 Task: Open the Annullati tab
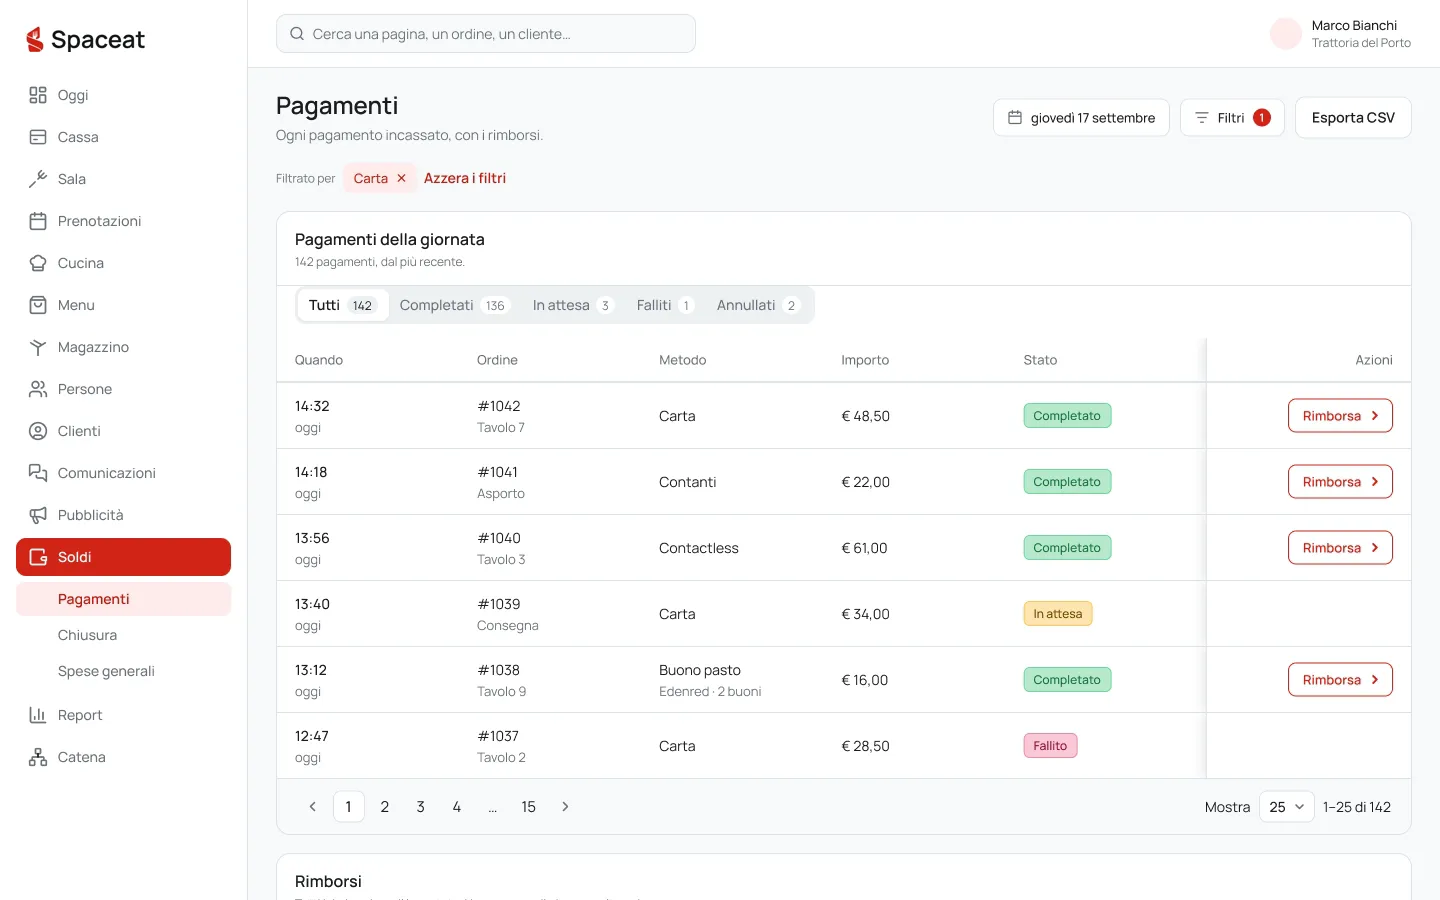tap(758, 305)
